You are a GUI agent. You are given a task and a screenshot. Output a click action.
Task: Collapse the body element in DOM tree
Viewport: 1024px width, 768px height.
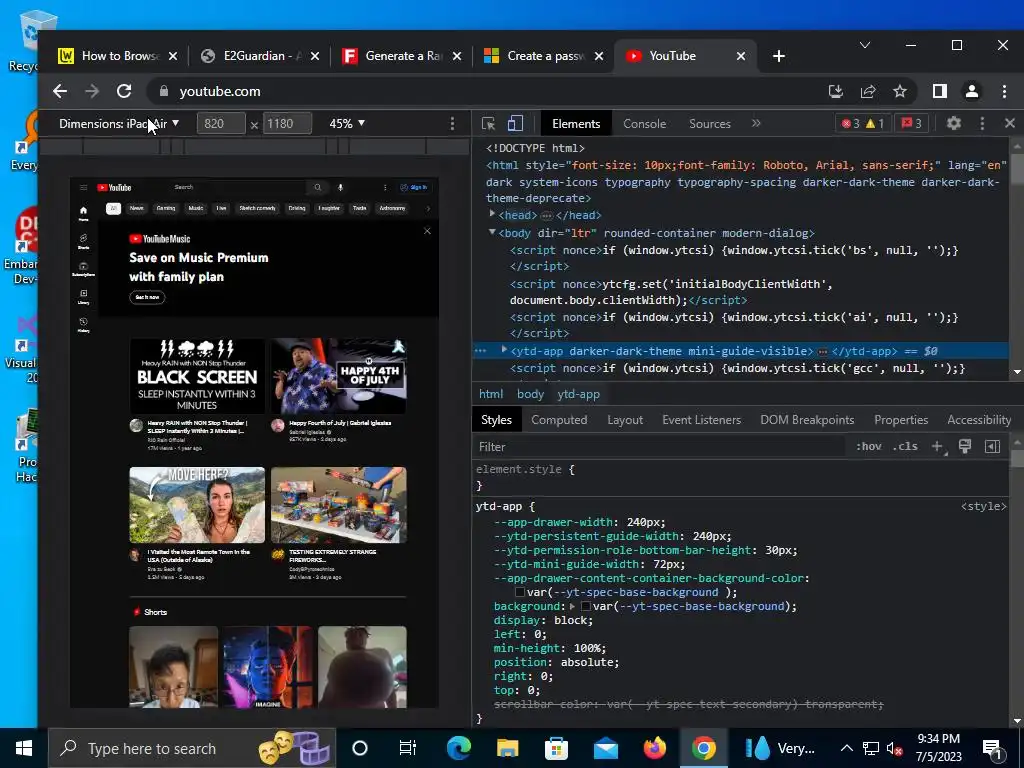pos(492,232)
